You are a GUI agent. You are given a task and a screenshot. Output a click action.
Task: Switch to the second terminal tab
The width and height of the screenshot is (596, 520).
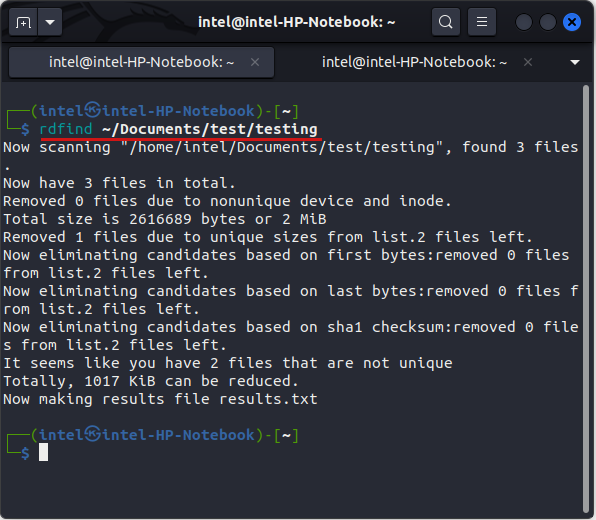pos(414,62)
